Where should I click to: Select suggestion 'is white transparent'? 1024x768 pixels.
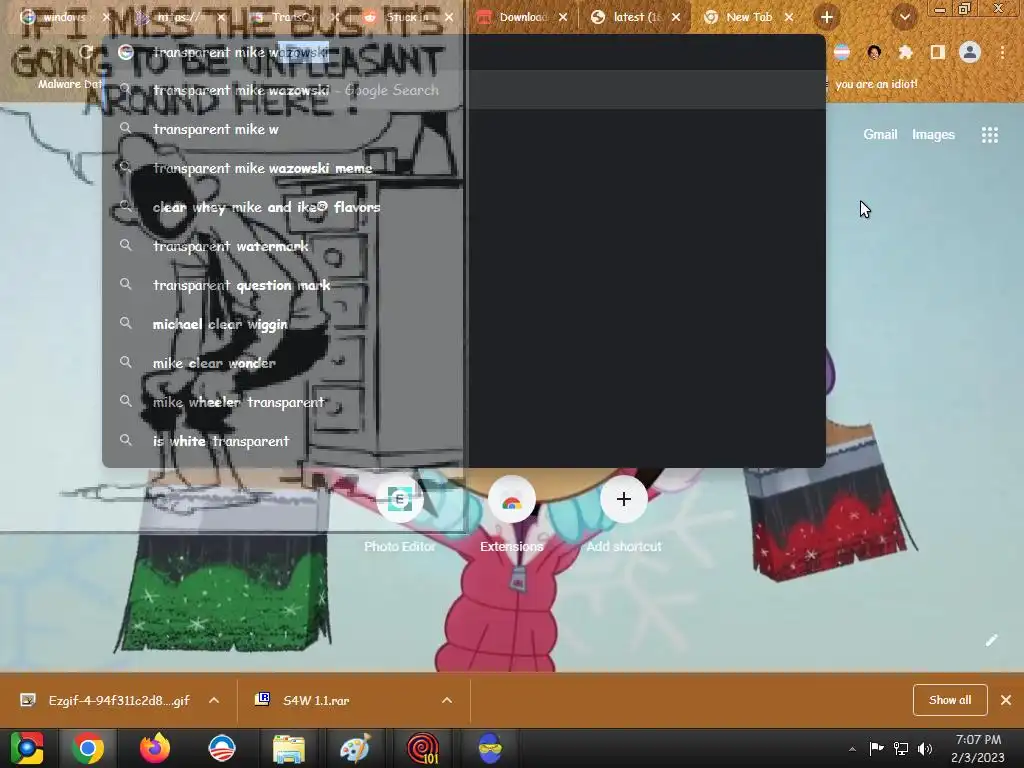click(x=464, y=441)
